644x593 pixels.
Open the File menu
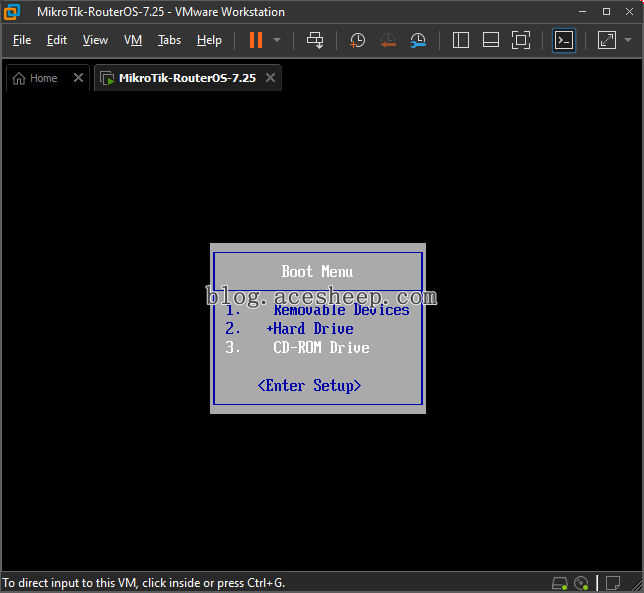click(22, 40)
